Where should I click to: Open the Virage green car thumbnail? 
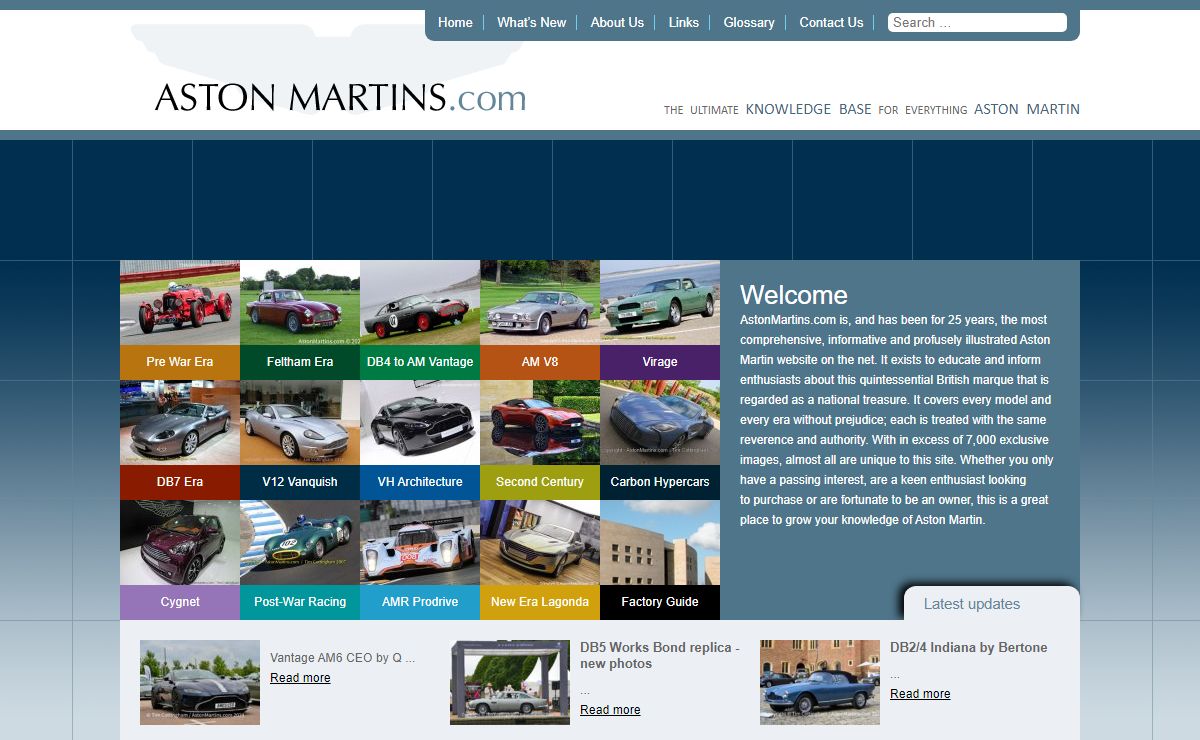tap(660, 303)
